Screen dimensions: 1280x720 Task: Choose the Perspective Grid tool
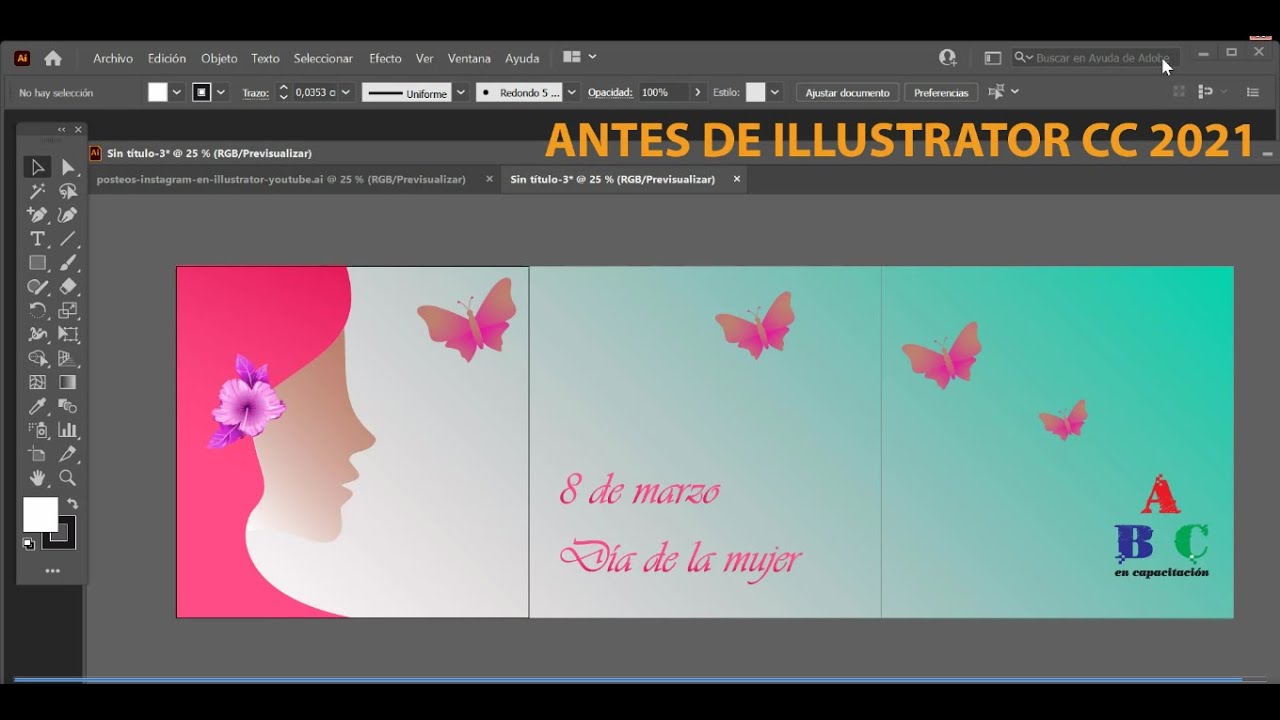(68, 358)
